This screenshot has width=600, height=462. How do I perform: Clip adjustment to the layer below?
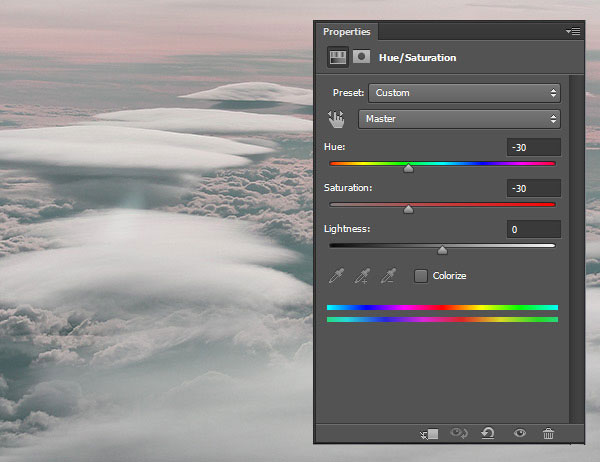click(x=431, y=433)
